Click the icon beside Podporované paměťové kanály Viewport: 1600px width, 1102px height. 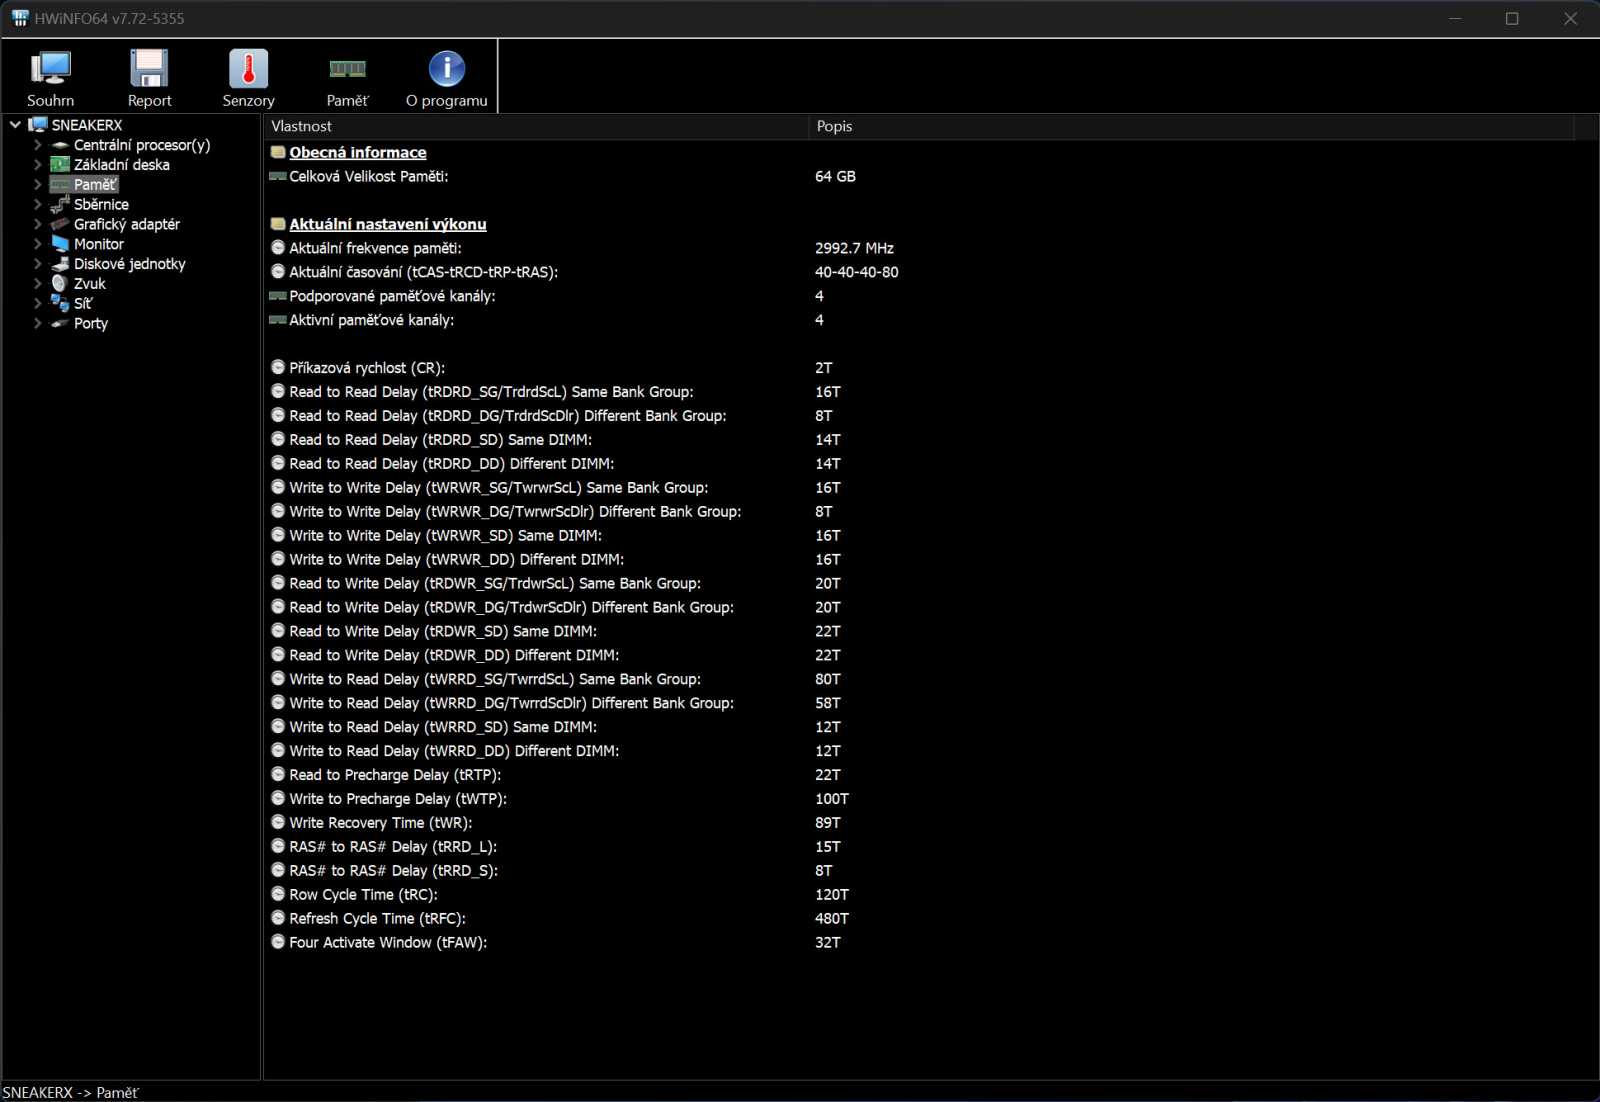tap(278, 296)
